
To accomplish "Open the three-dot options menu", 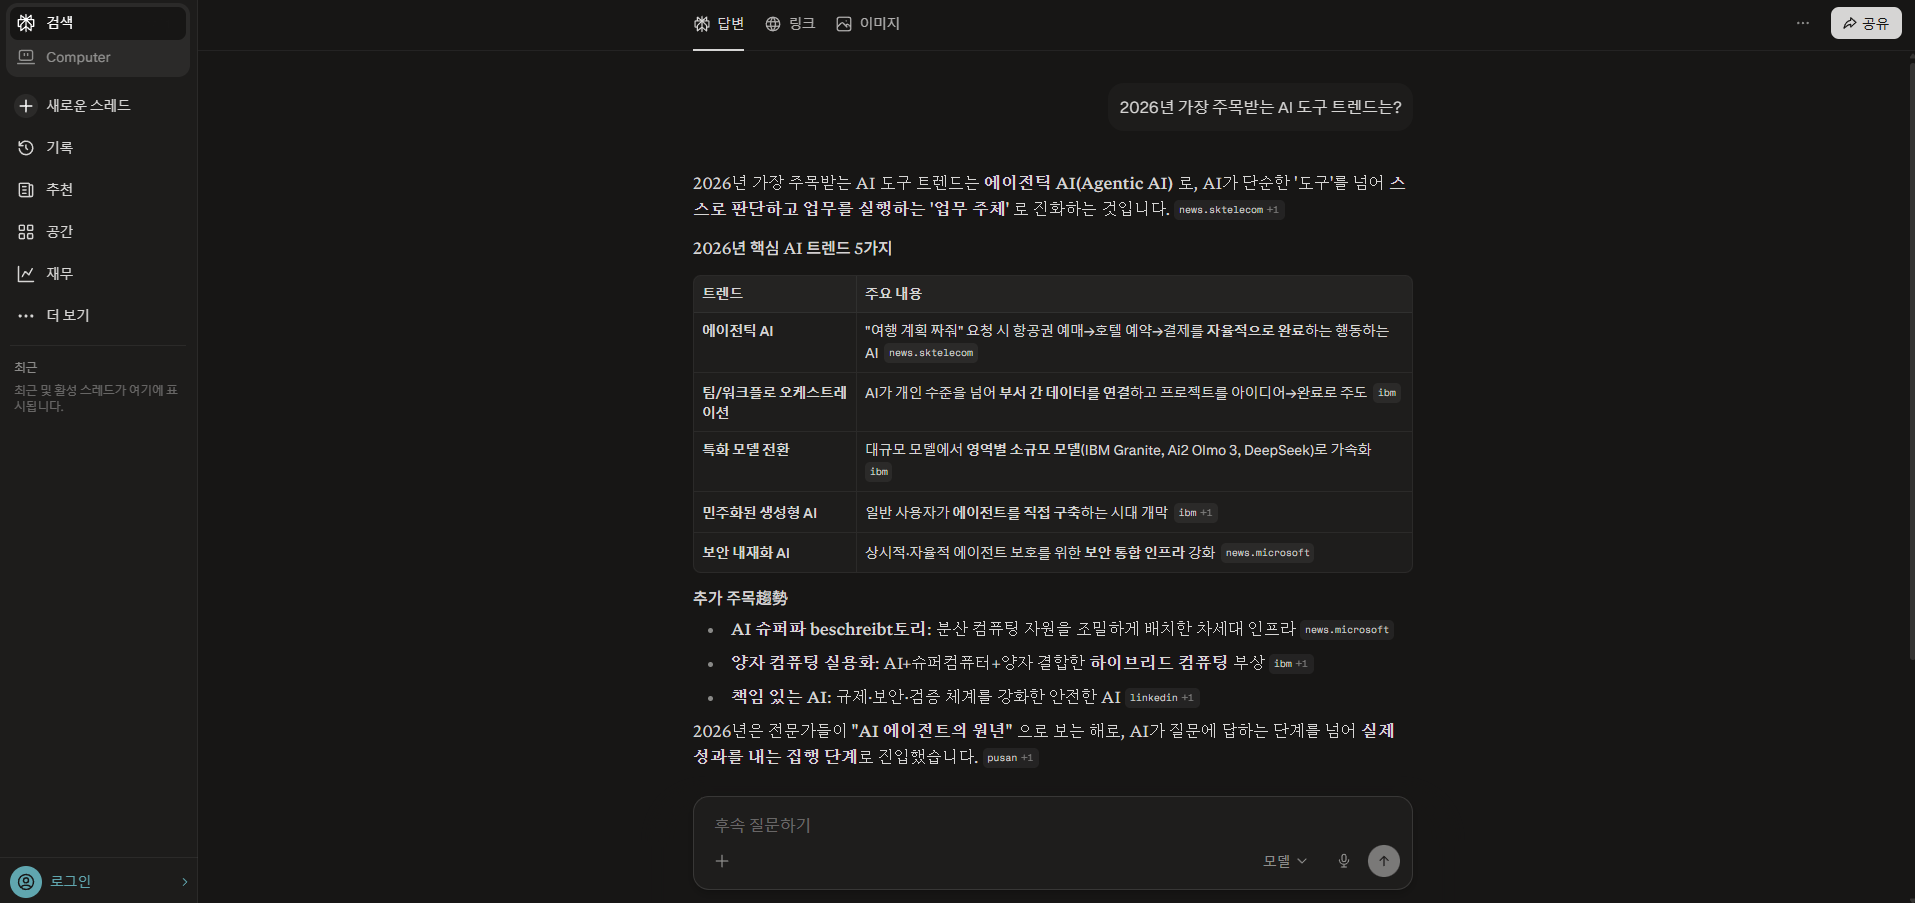I will pyautogui.click(x=1802, y=22).
